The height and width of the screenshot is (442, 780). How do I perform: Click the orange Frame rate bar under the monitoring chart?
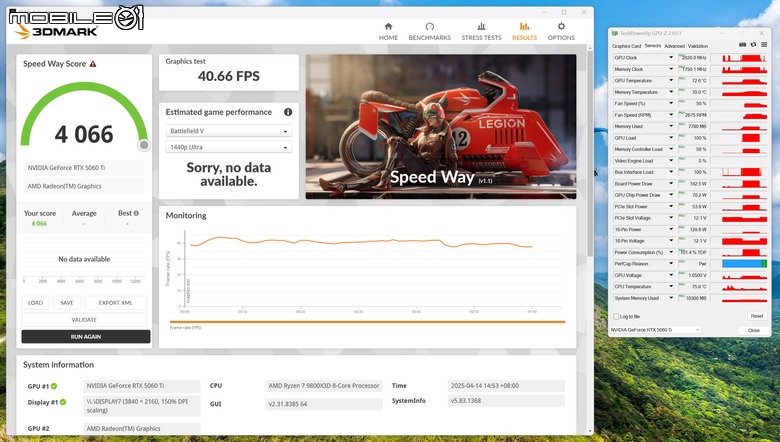tap(368, 322)
